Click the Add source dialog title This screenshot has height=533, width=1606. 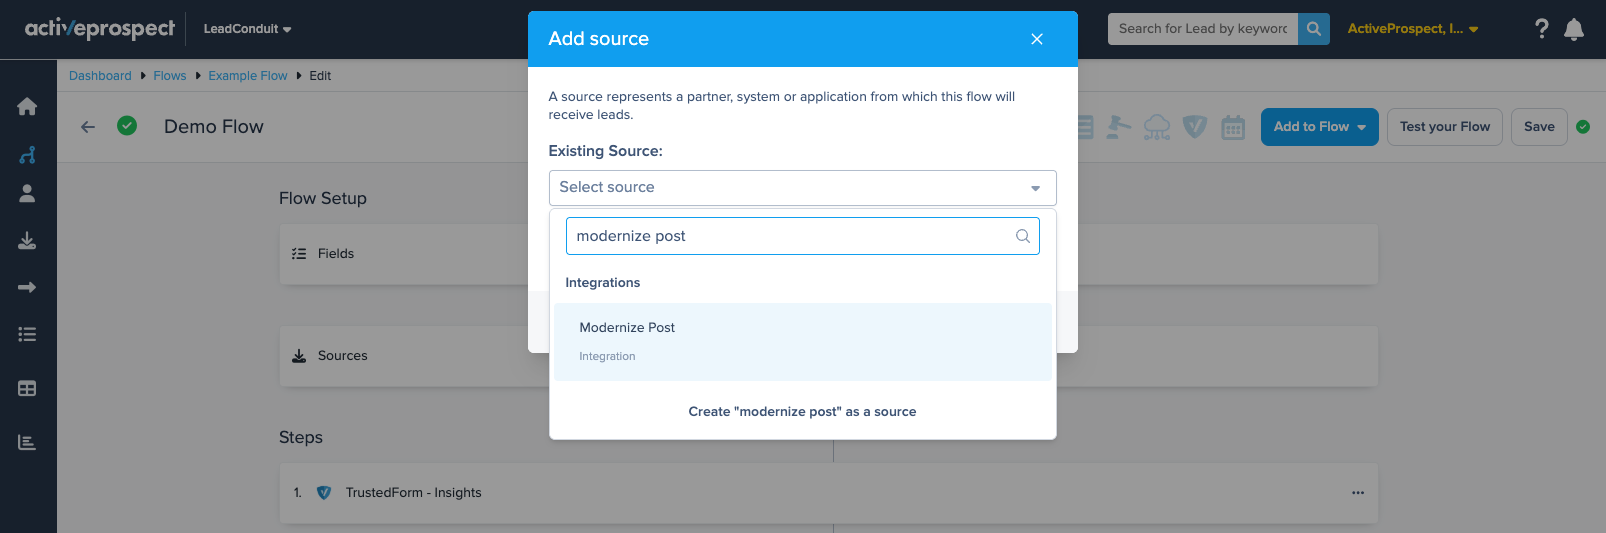(599, 39)
